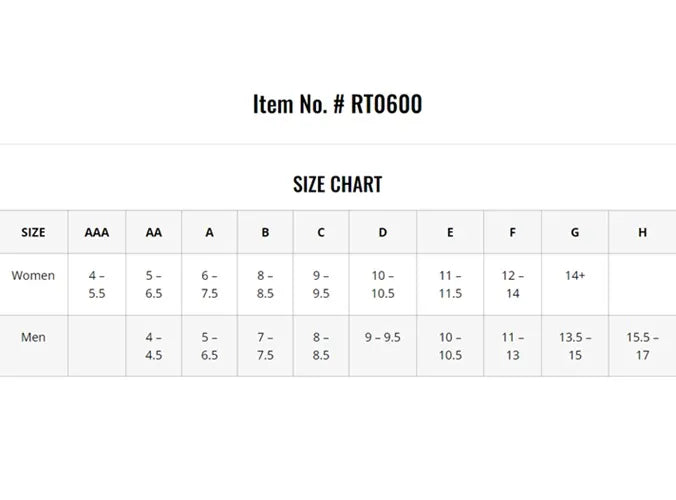Image resolution: width=676 pixels, height=500 pixels.
Task: Select the AAA column header
Action: (x=97, y=233)
